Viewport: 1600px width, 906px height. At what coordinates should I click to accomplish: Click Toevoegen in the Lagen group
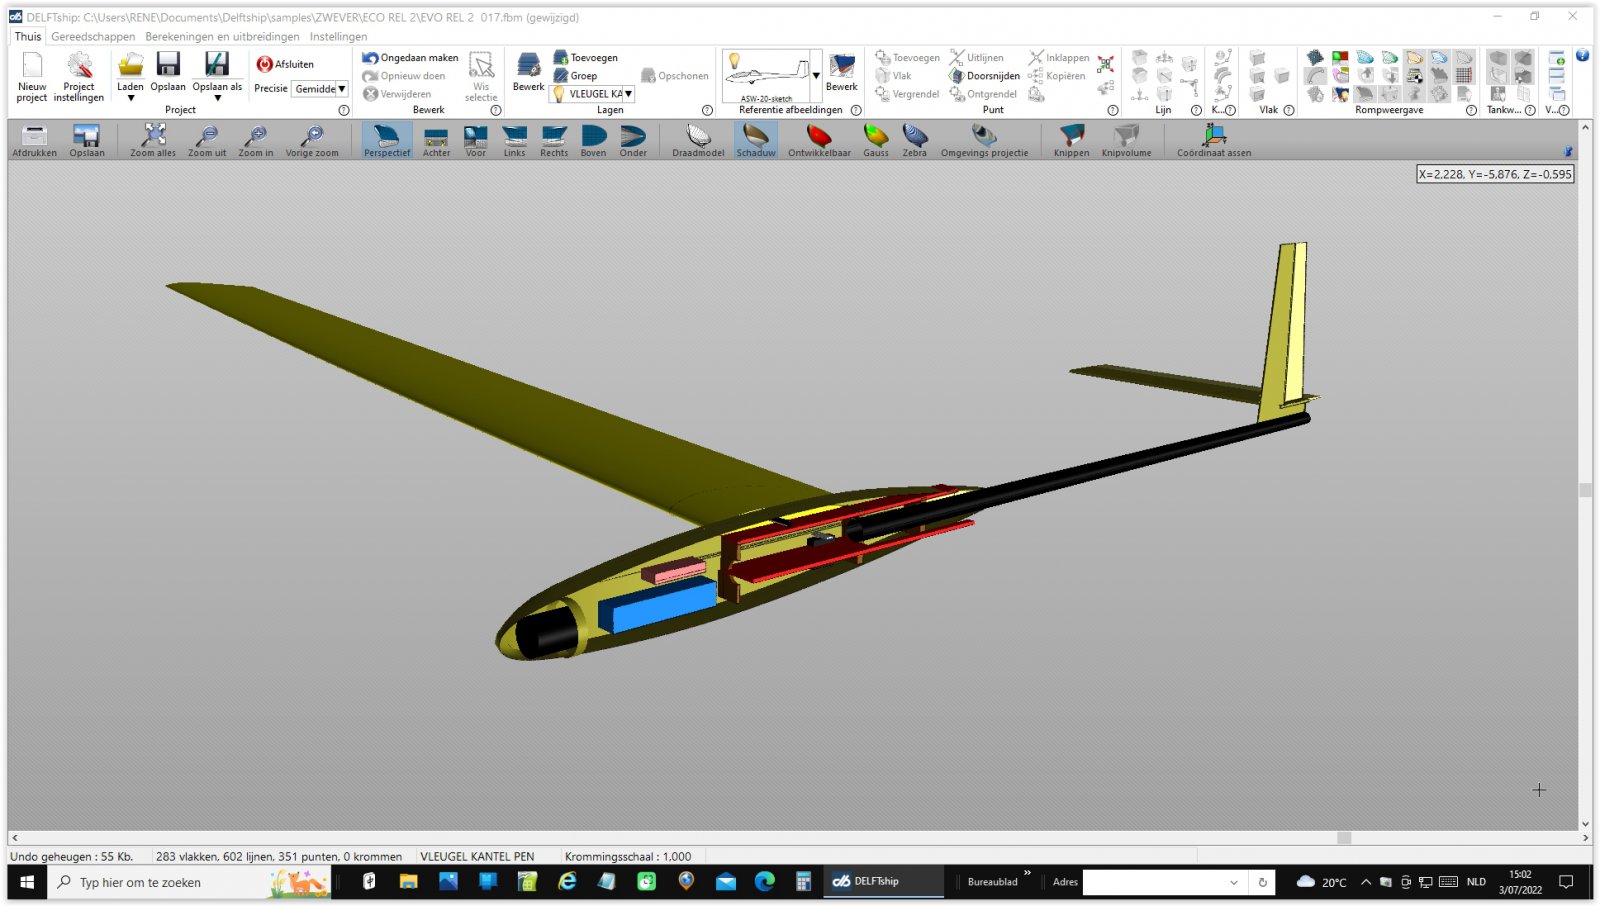point(586,58)
